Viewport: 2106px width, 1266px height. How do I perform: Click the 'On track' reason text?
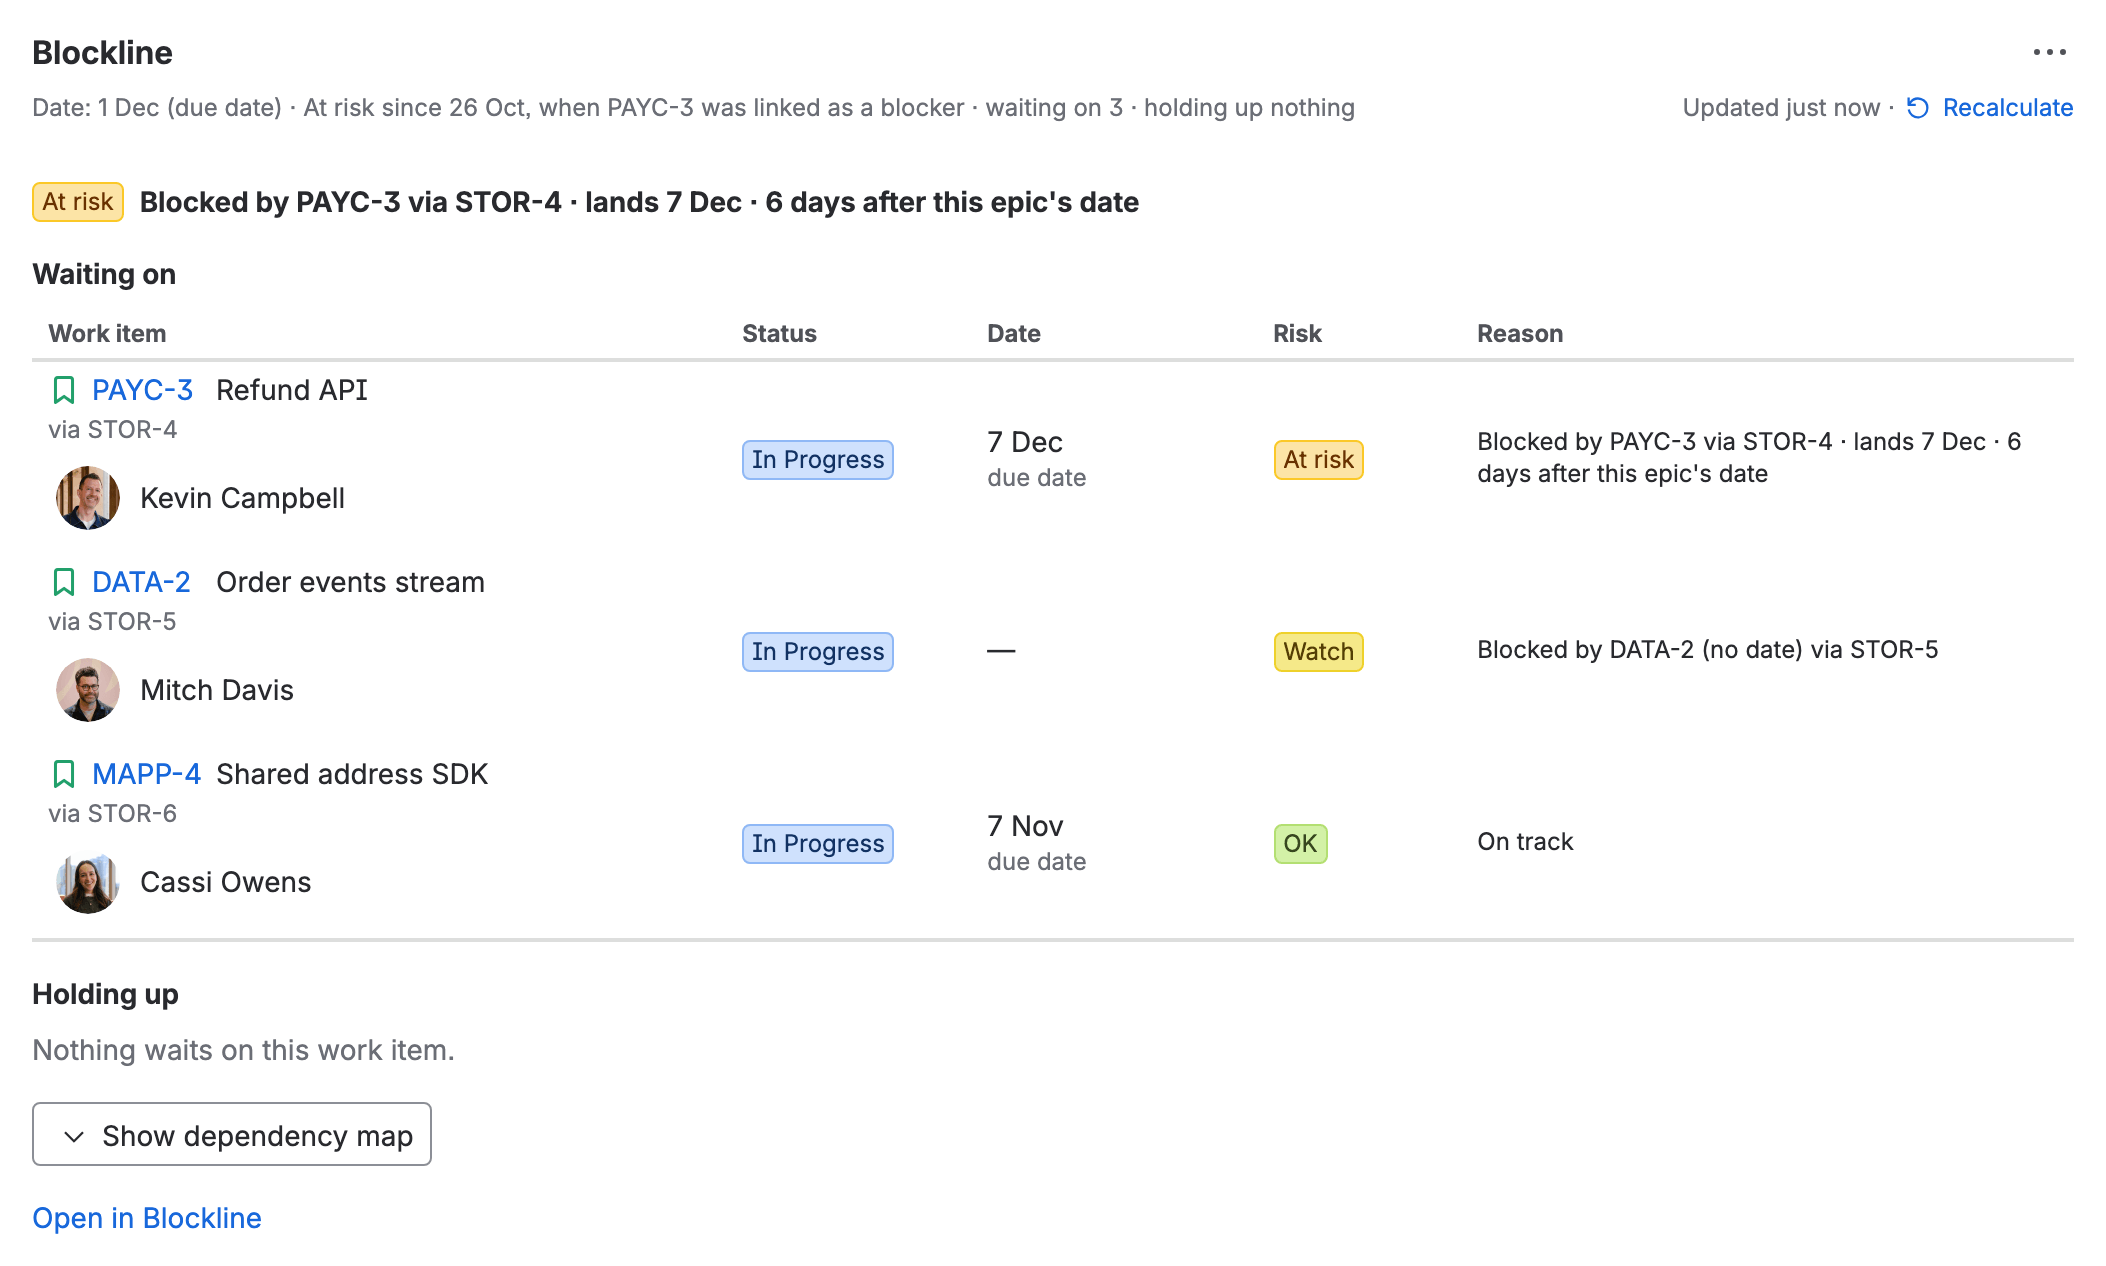coord(1525,842)
